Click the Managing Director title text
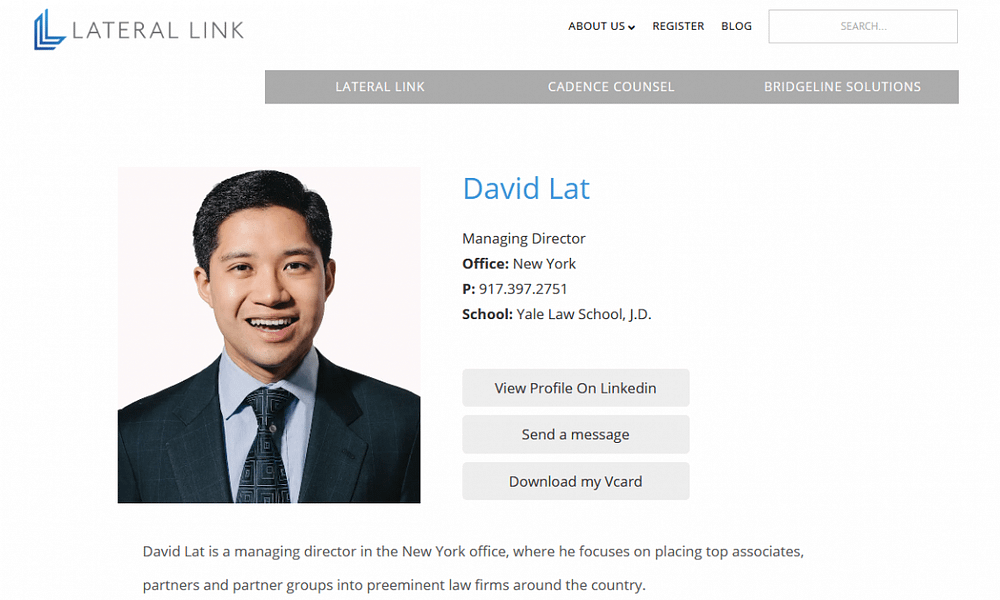The width and height of the screenshot is (1000, 600). coord(524,238)
